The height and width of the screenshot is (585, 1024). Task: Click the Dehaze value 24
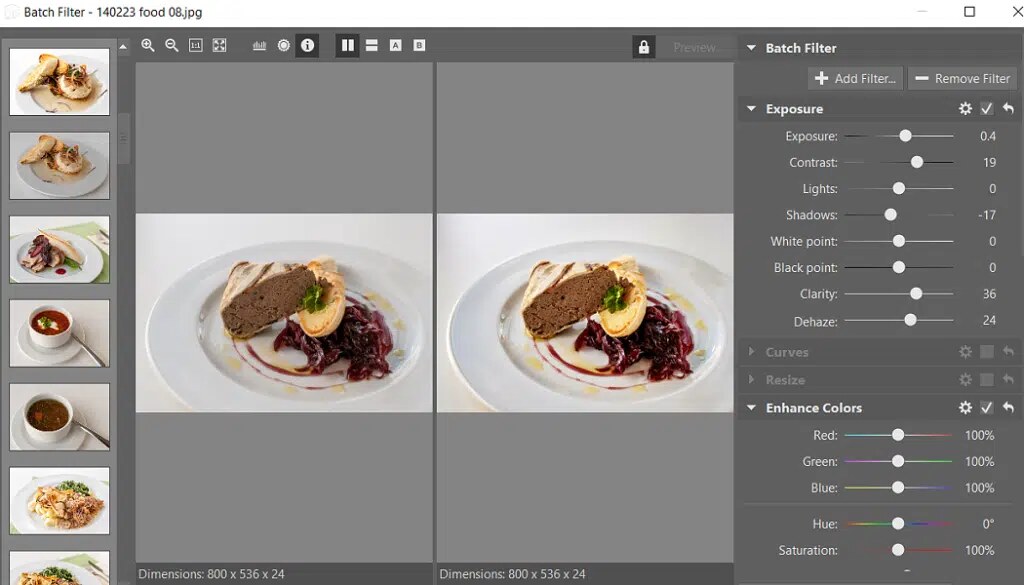point(989,321)
